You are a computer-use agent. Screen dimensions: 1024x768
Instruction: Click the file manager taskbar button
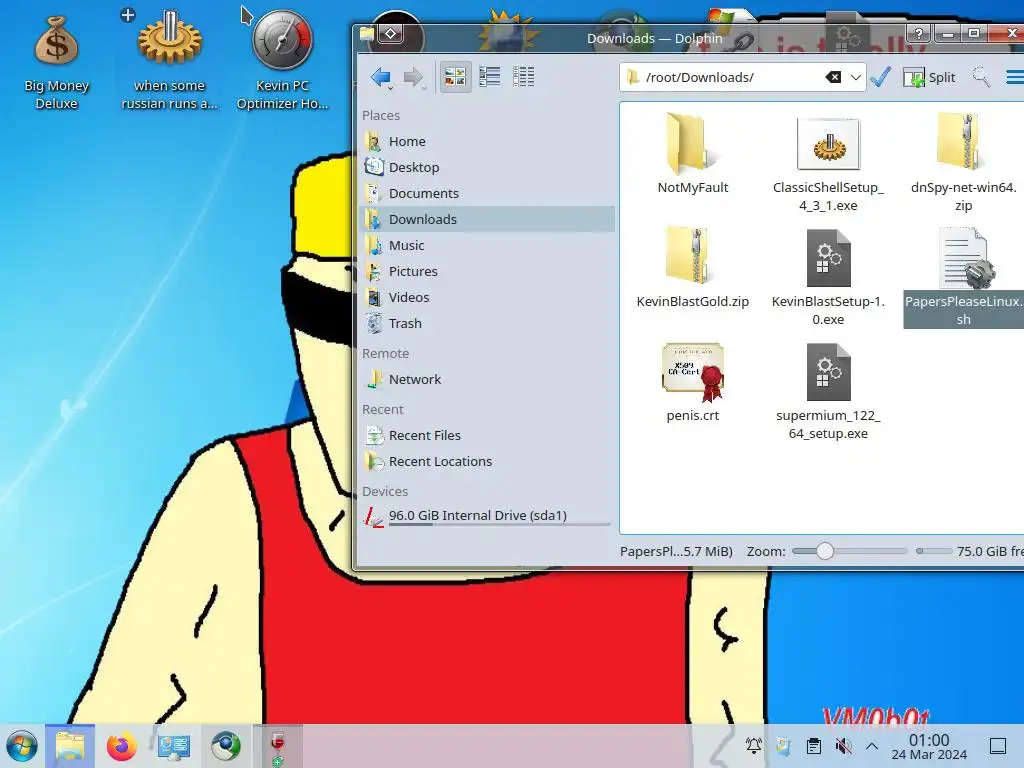coord(70,746)
